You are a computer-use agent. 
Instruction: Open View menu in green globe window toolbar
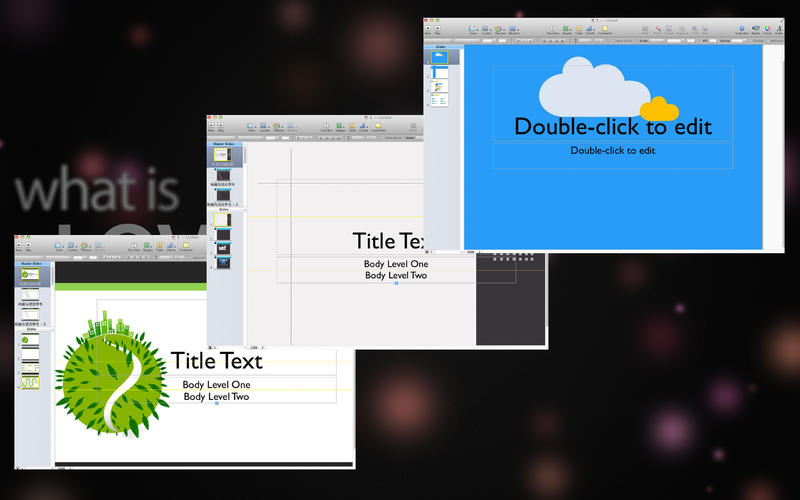59,247
